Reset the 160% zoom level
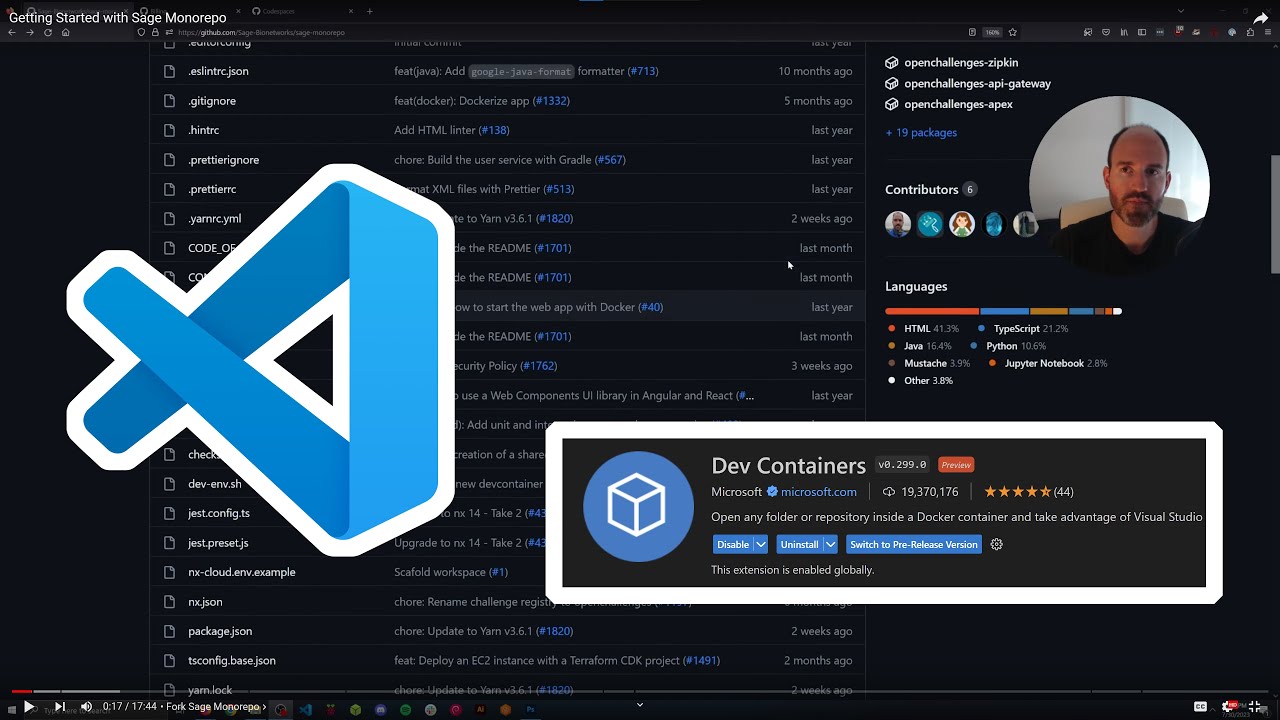The height and width of the screenshot is (720, 1280). (993, 32)
